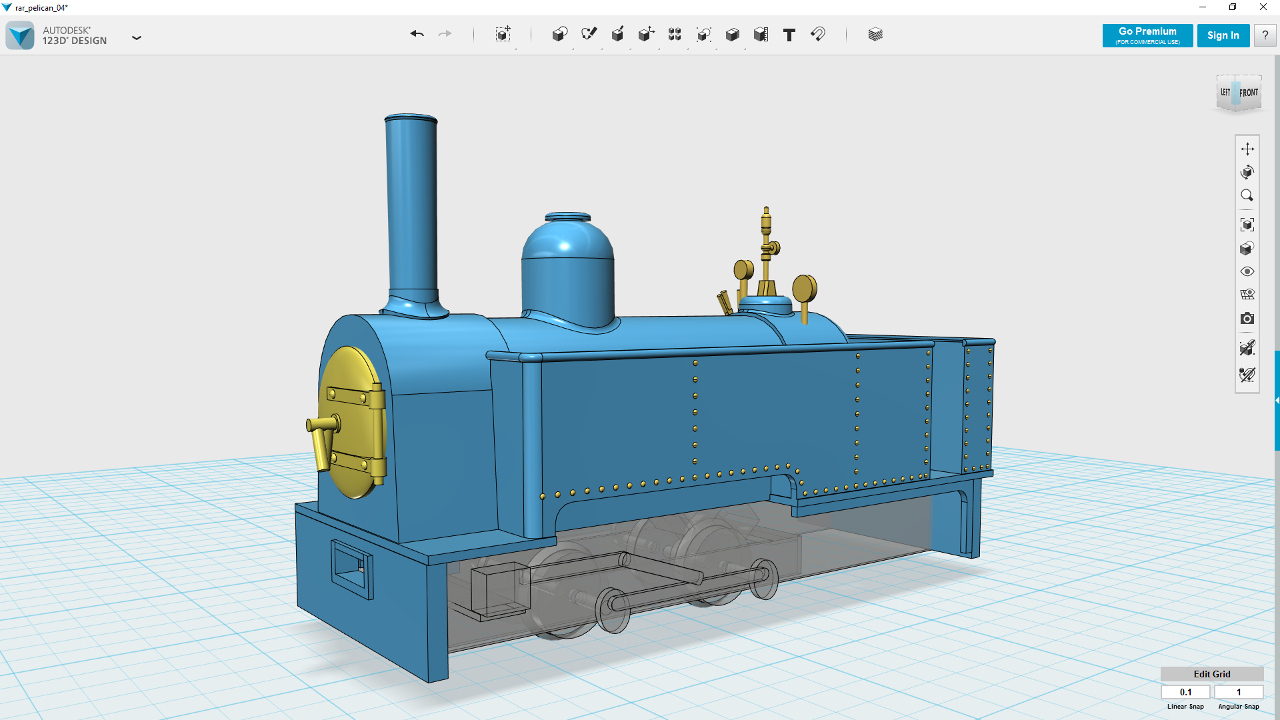This screenshot has width=1280, height=720.
Task: Select the Orbit navigation tool
Action: coord(1247,172)
